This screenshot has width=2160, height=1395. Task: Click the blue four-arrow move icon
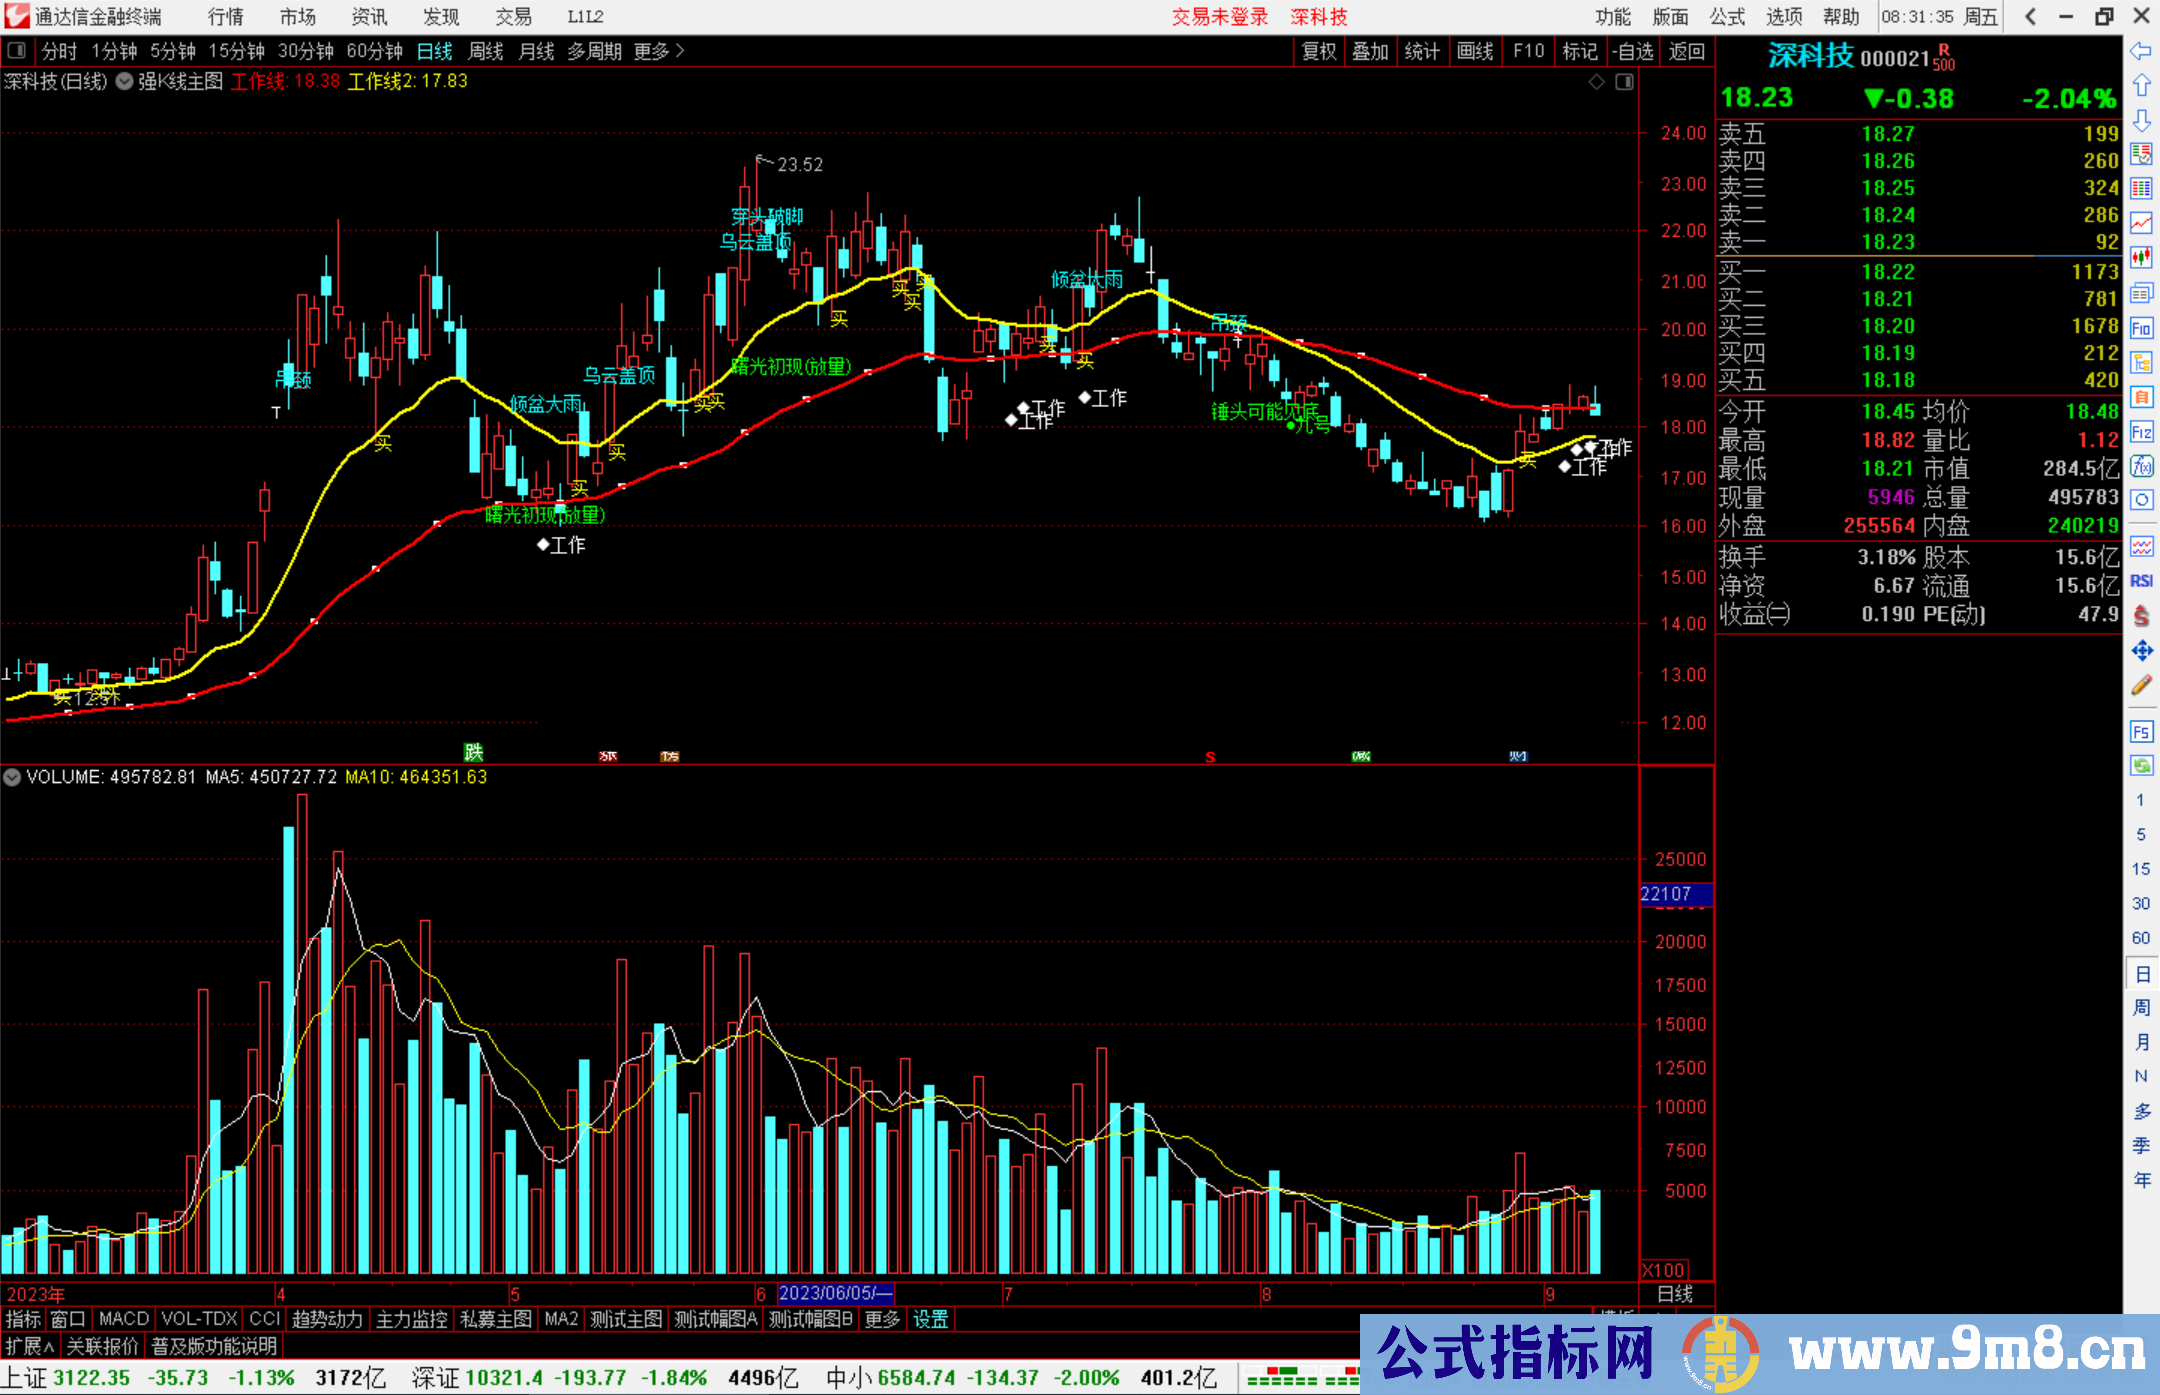(2141, 651)
